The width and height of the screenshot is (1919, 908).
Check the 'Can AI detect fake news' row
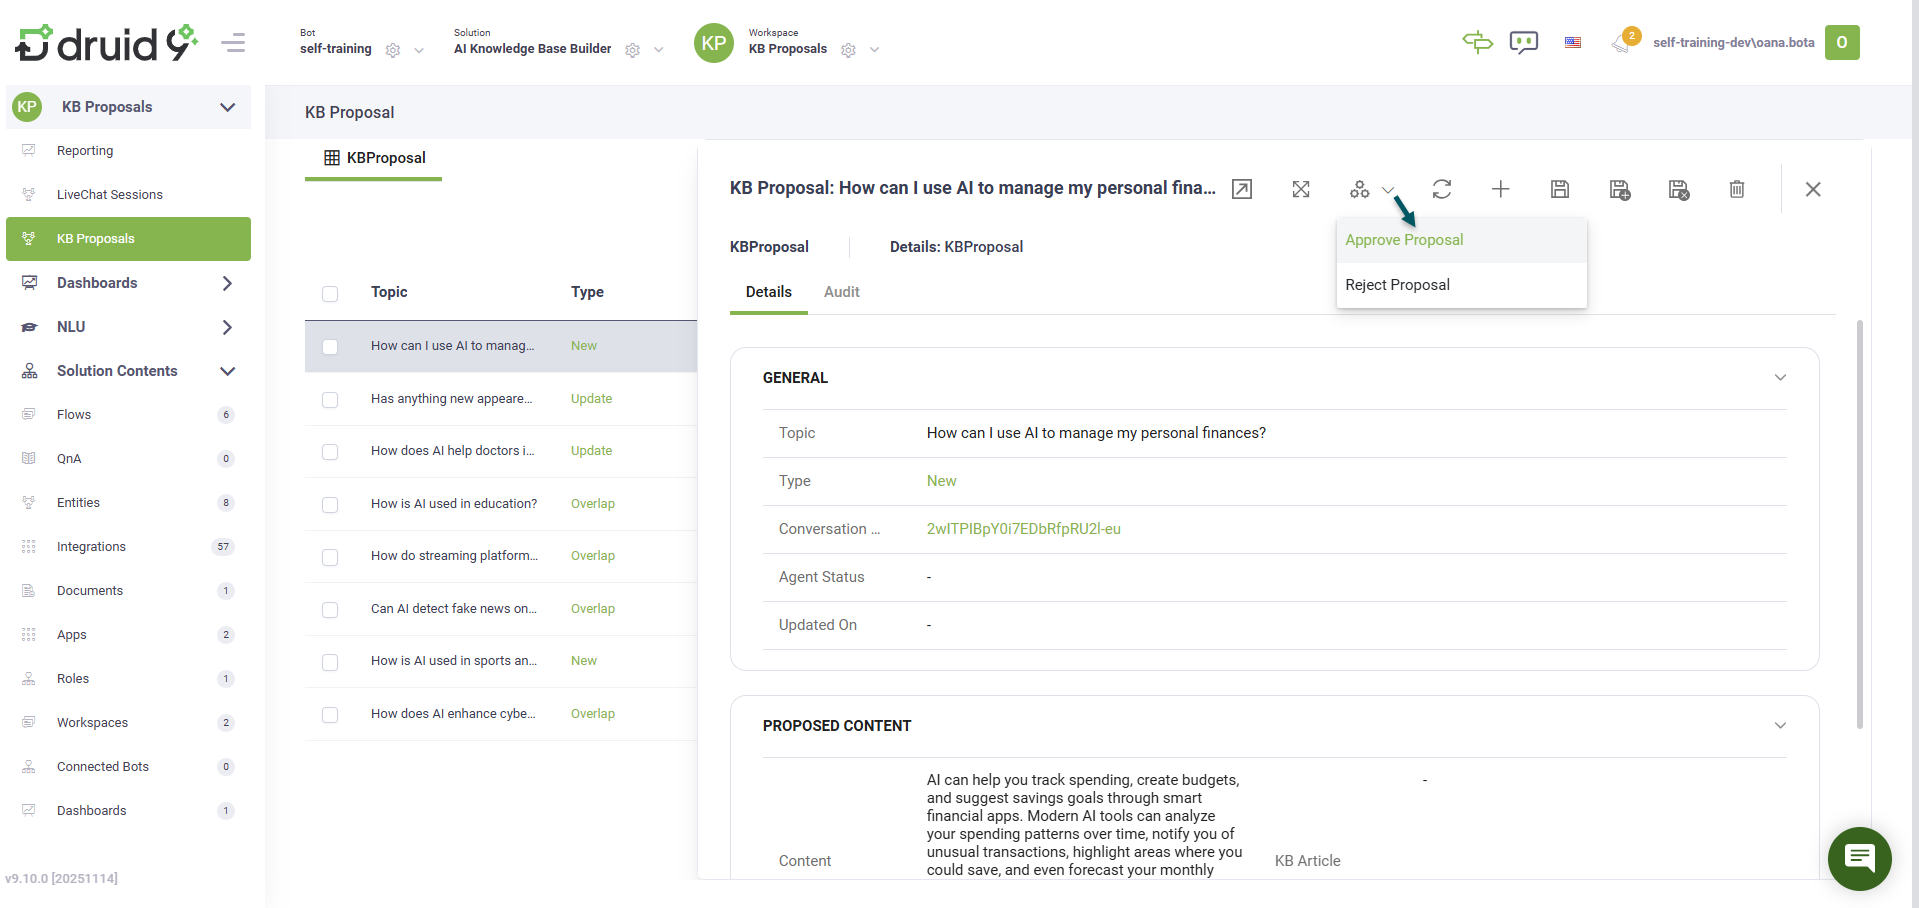pos(330,609)
